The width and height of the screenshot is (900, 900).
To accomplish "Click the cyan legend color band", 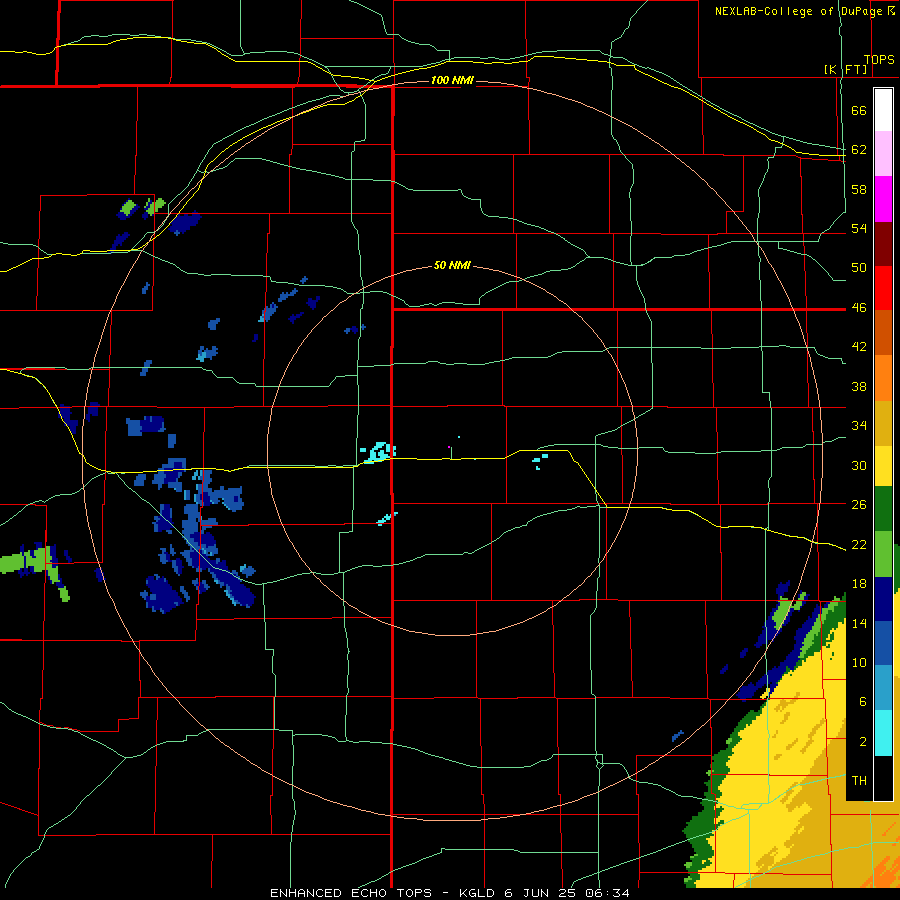I will [x=883, y=733].
